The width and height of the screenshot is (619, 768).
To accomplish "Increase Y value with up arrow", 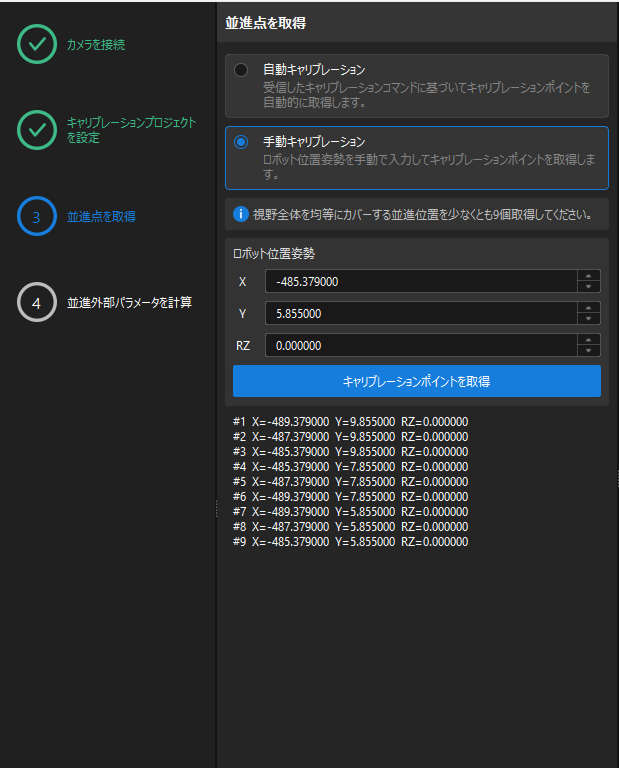I will 589,308.
